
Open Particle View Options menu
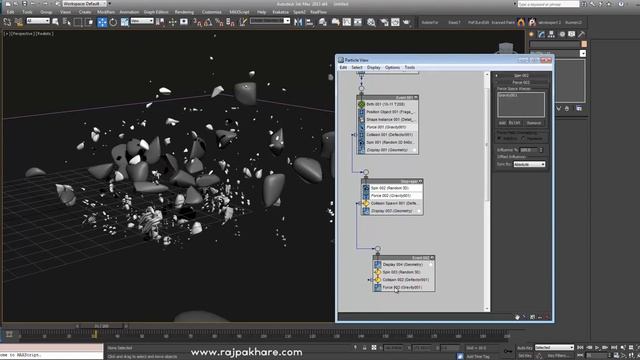[392, 67]
